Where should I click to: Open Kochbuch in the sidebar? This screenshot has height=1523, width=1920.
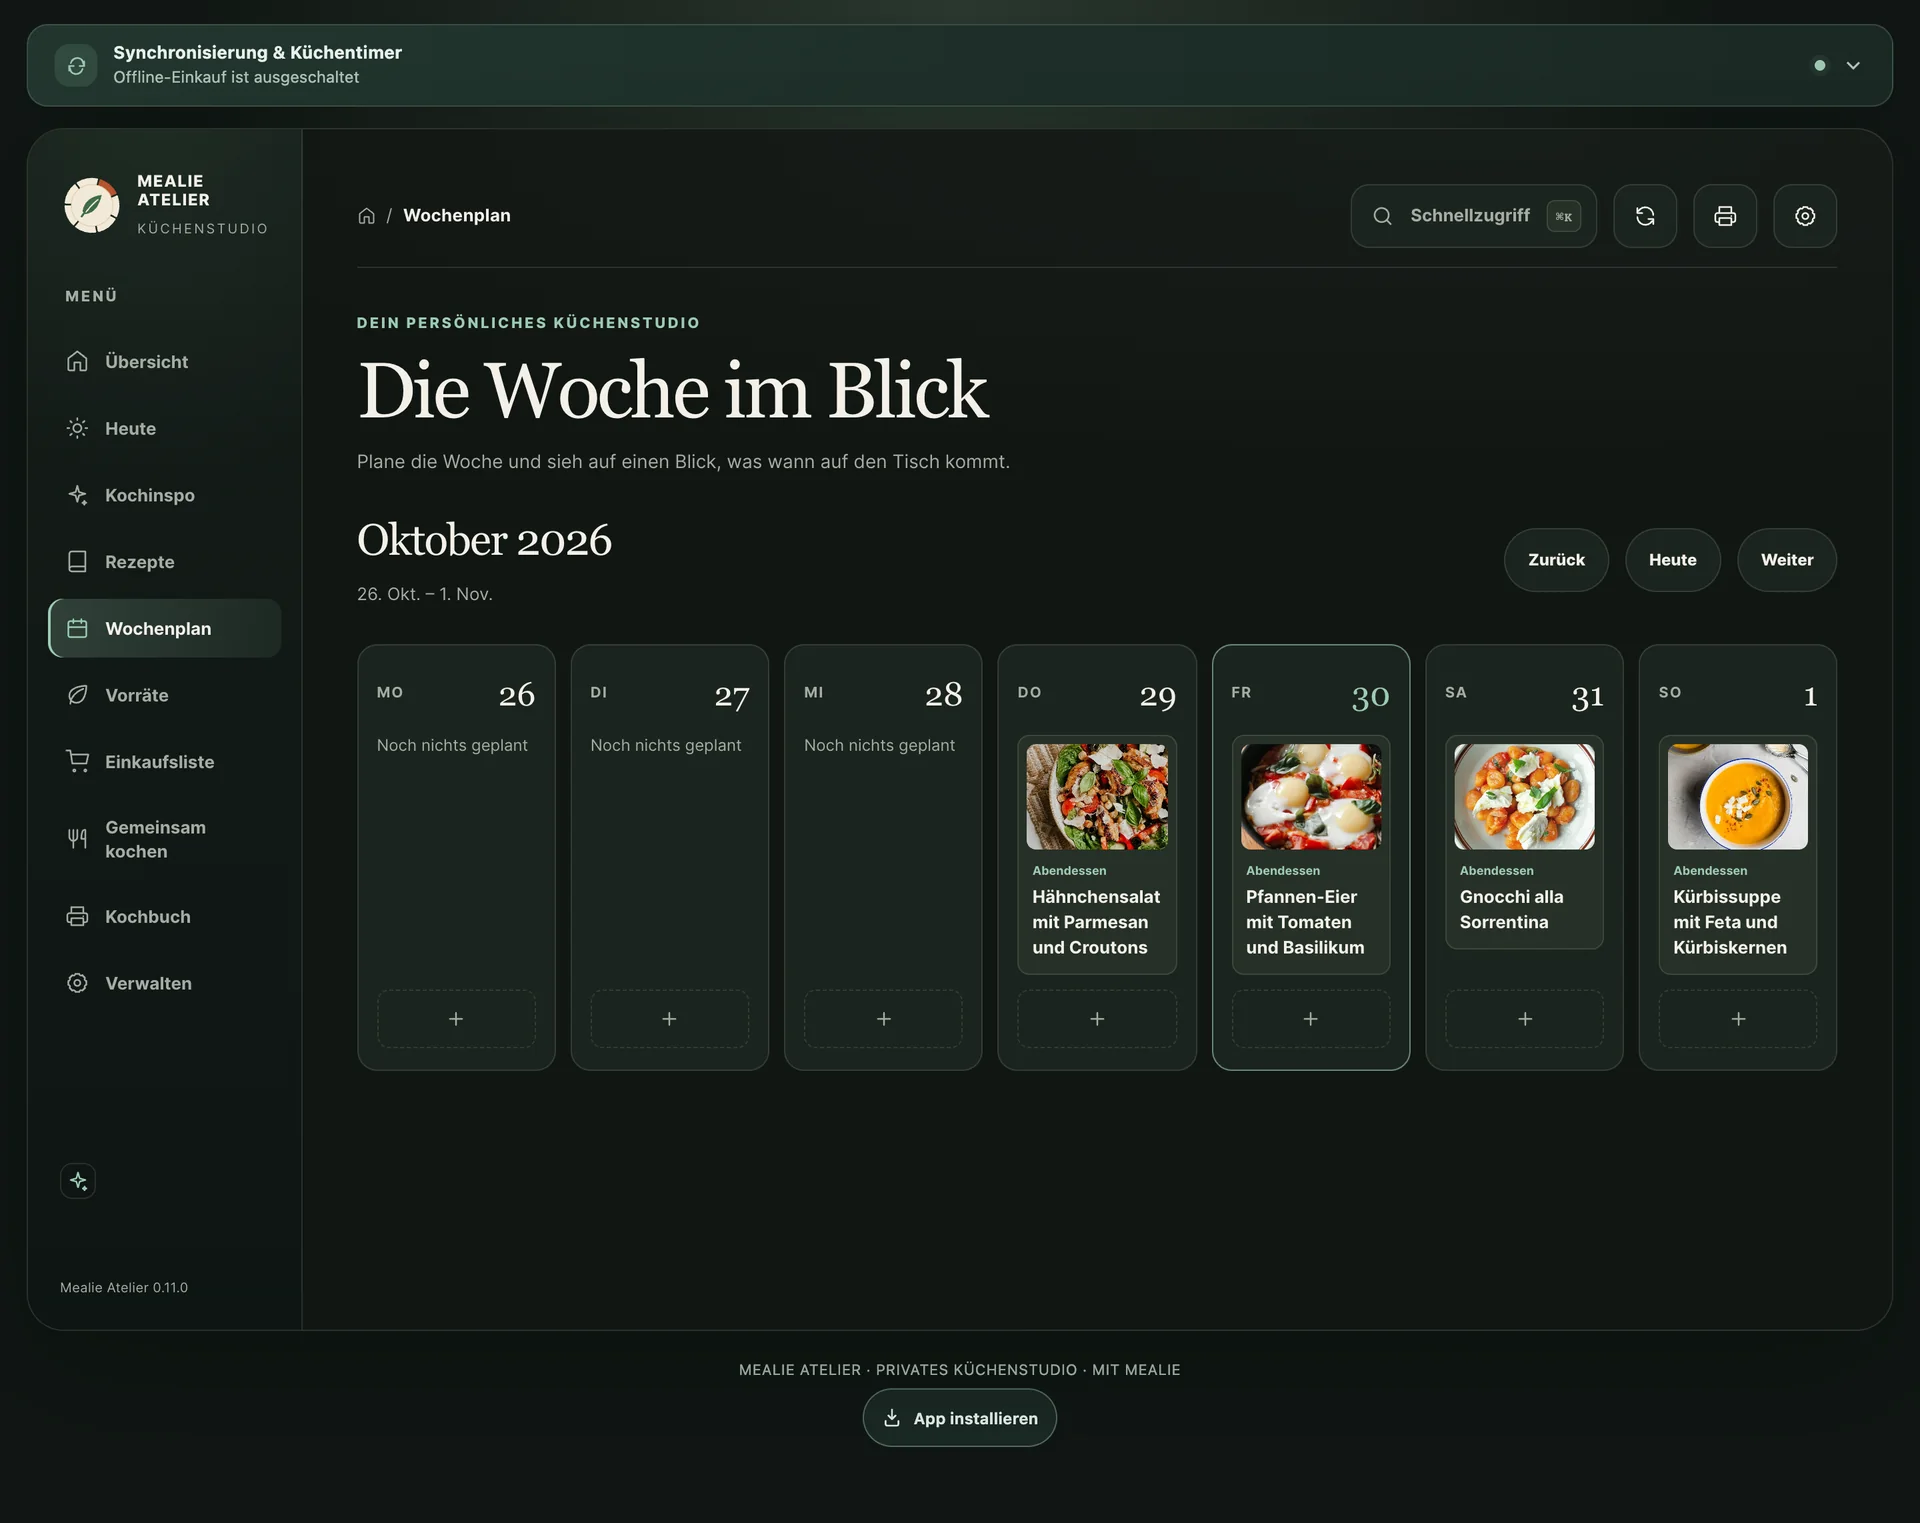[165, 917]
